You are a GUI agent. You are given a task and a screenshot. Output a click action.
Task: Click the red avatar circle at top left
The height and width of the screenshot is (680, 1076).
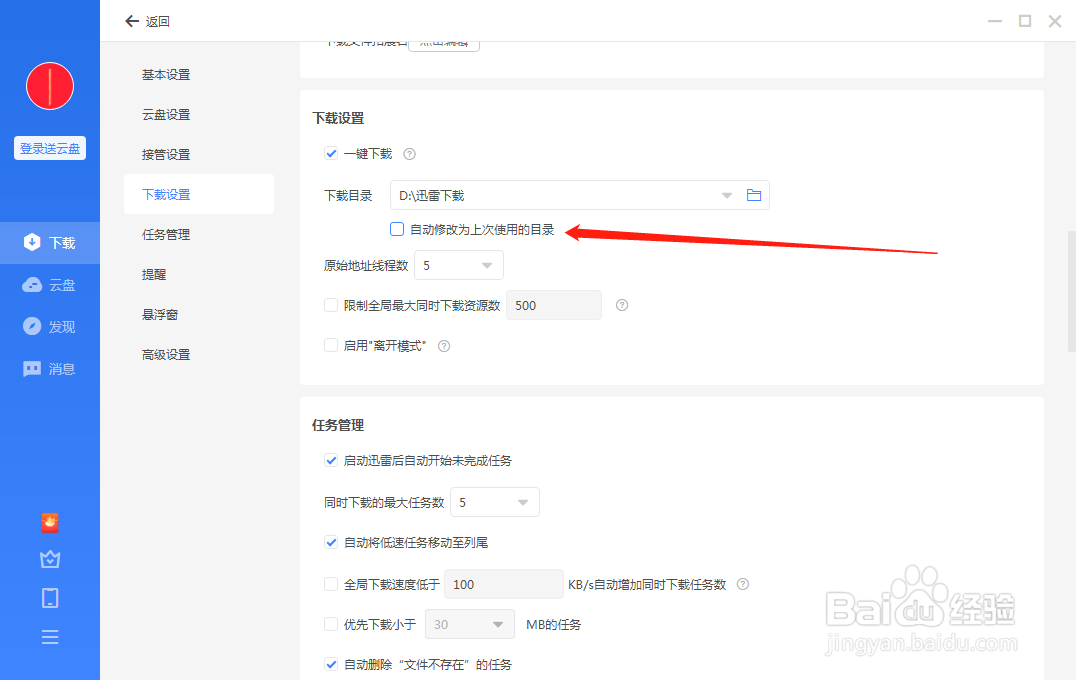[x=50, y=86]
